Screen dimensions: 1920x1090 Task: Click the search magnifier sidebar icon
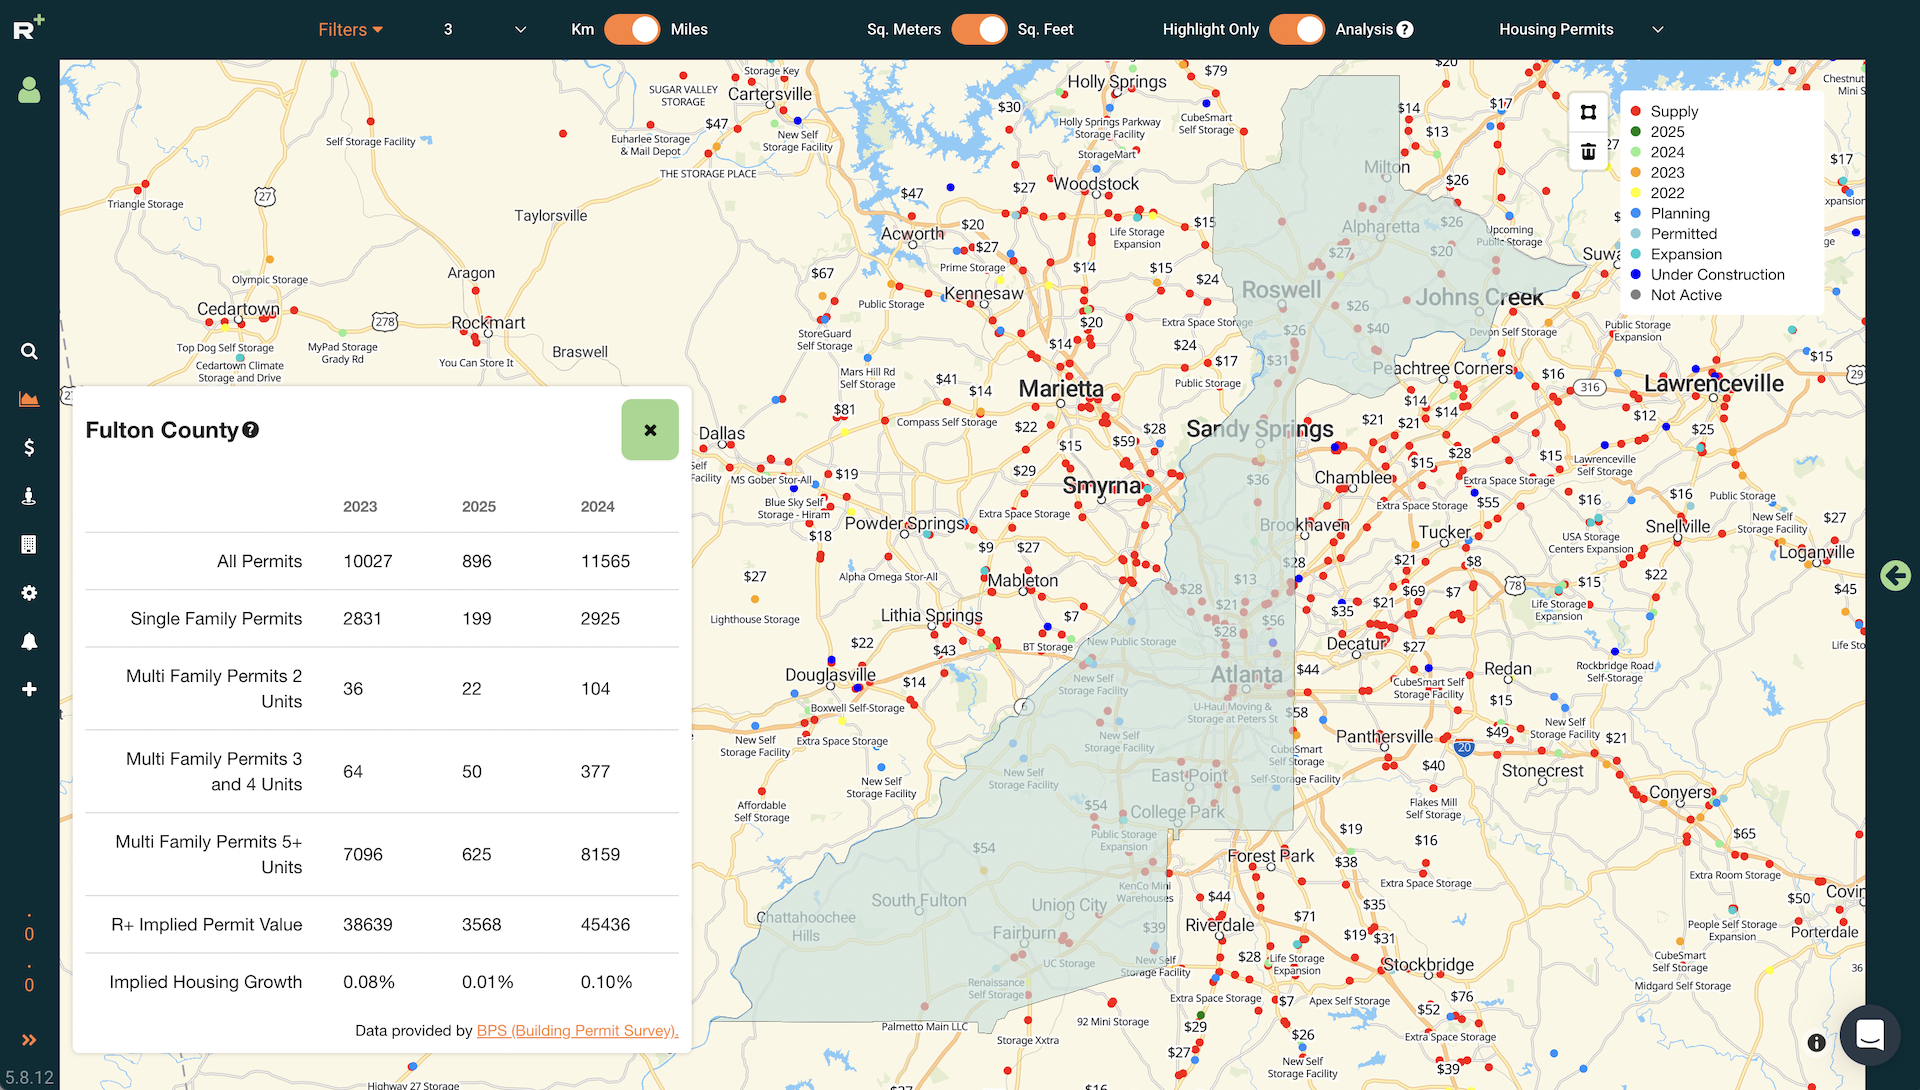point(29,351)
